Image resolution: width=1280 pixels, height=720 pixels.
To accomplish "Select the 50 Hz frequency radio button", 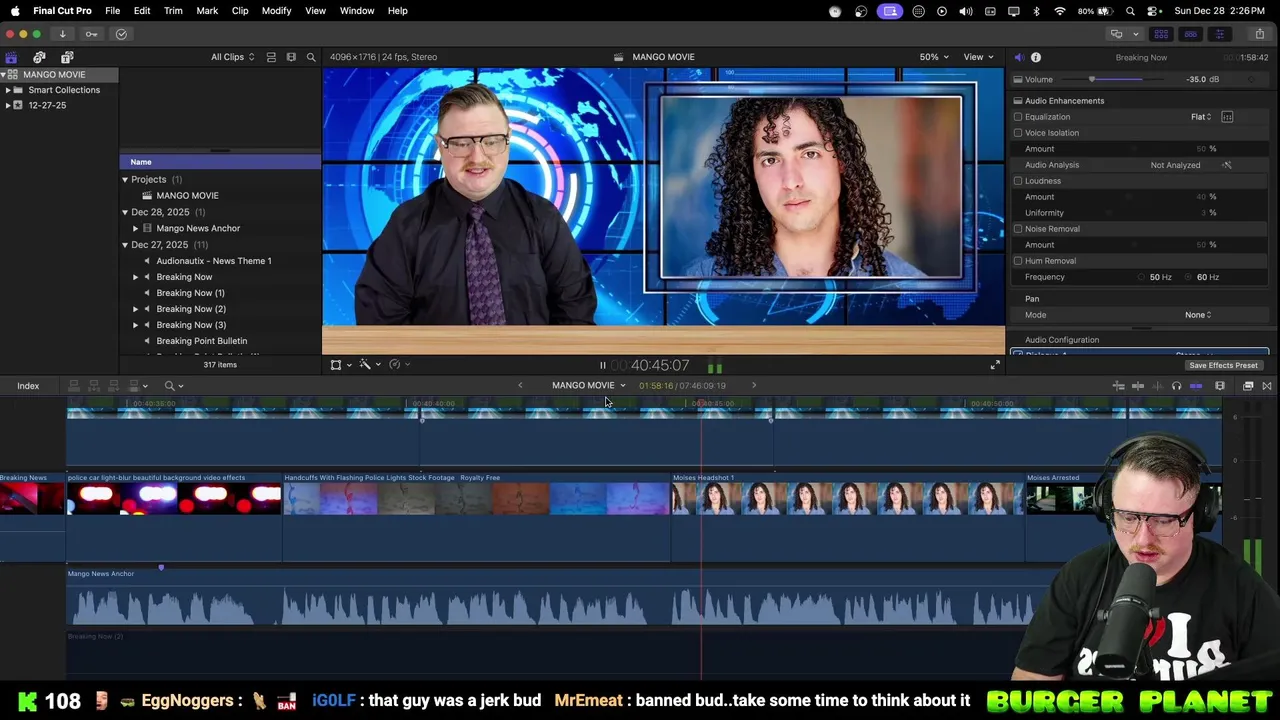I will (1142, 277).
